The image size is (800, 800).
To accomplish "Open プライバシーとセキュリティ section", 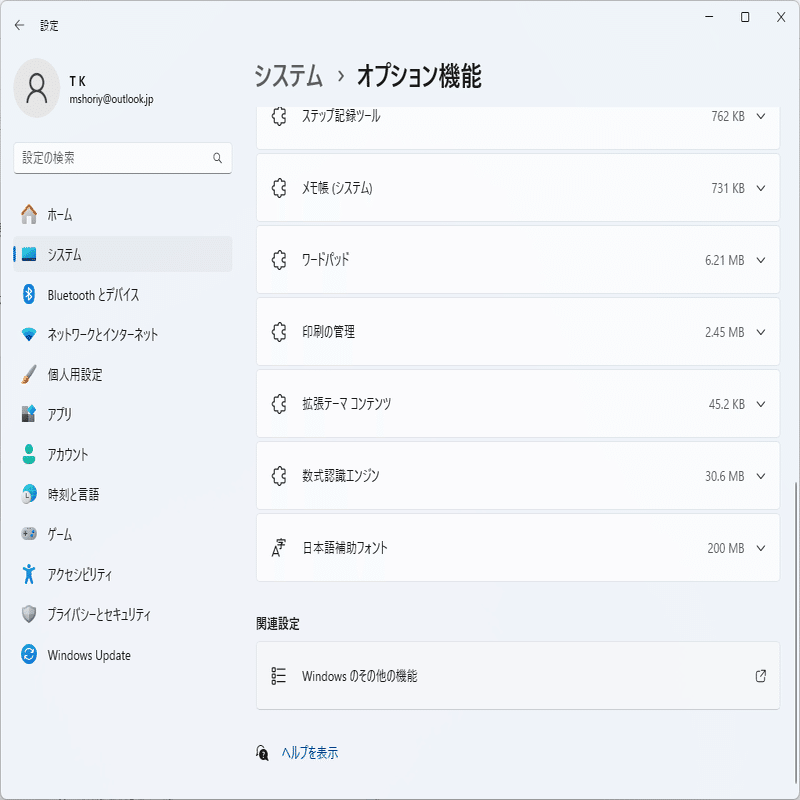I will (x=122, y=614).
